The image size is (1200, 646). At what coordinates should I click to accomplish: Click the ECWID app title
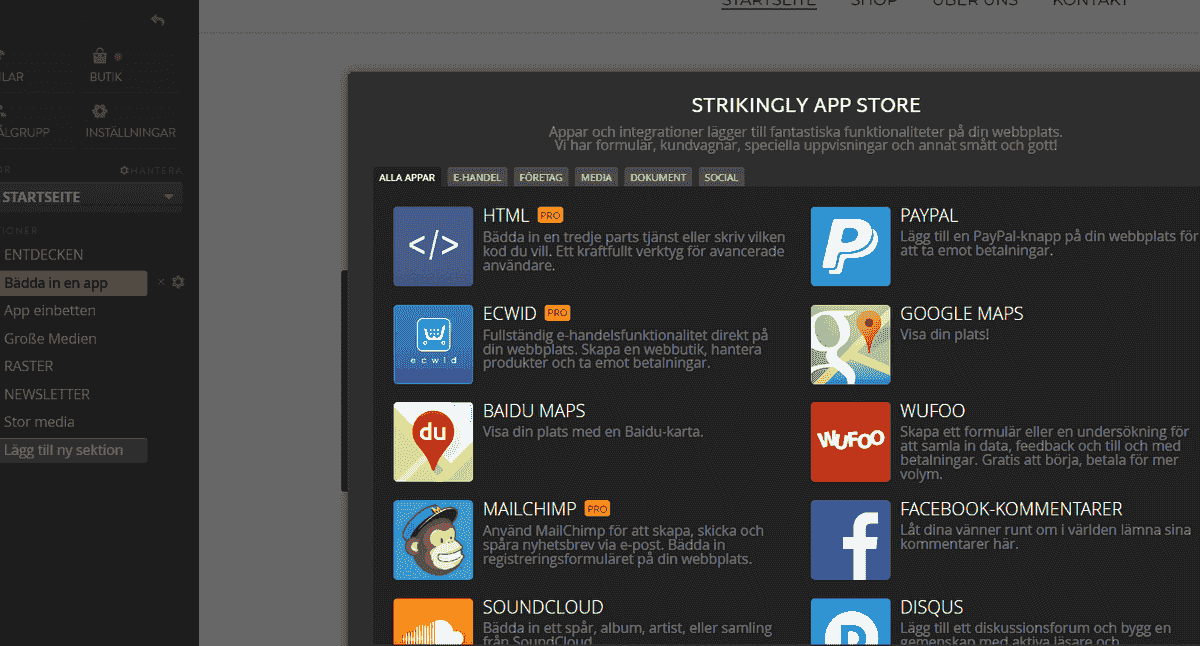(x=510, y=313)
